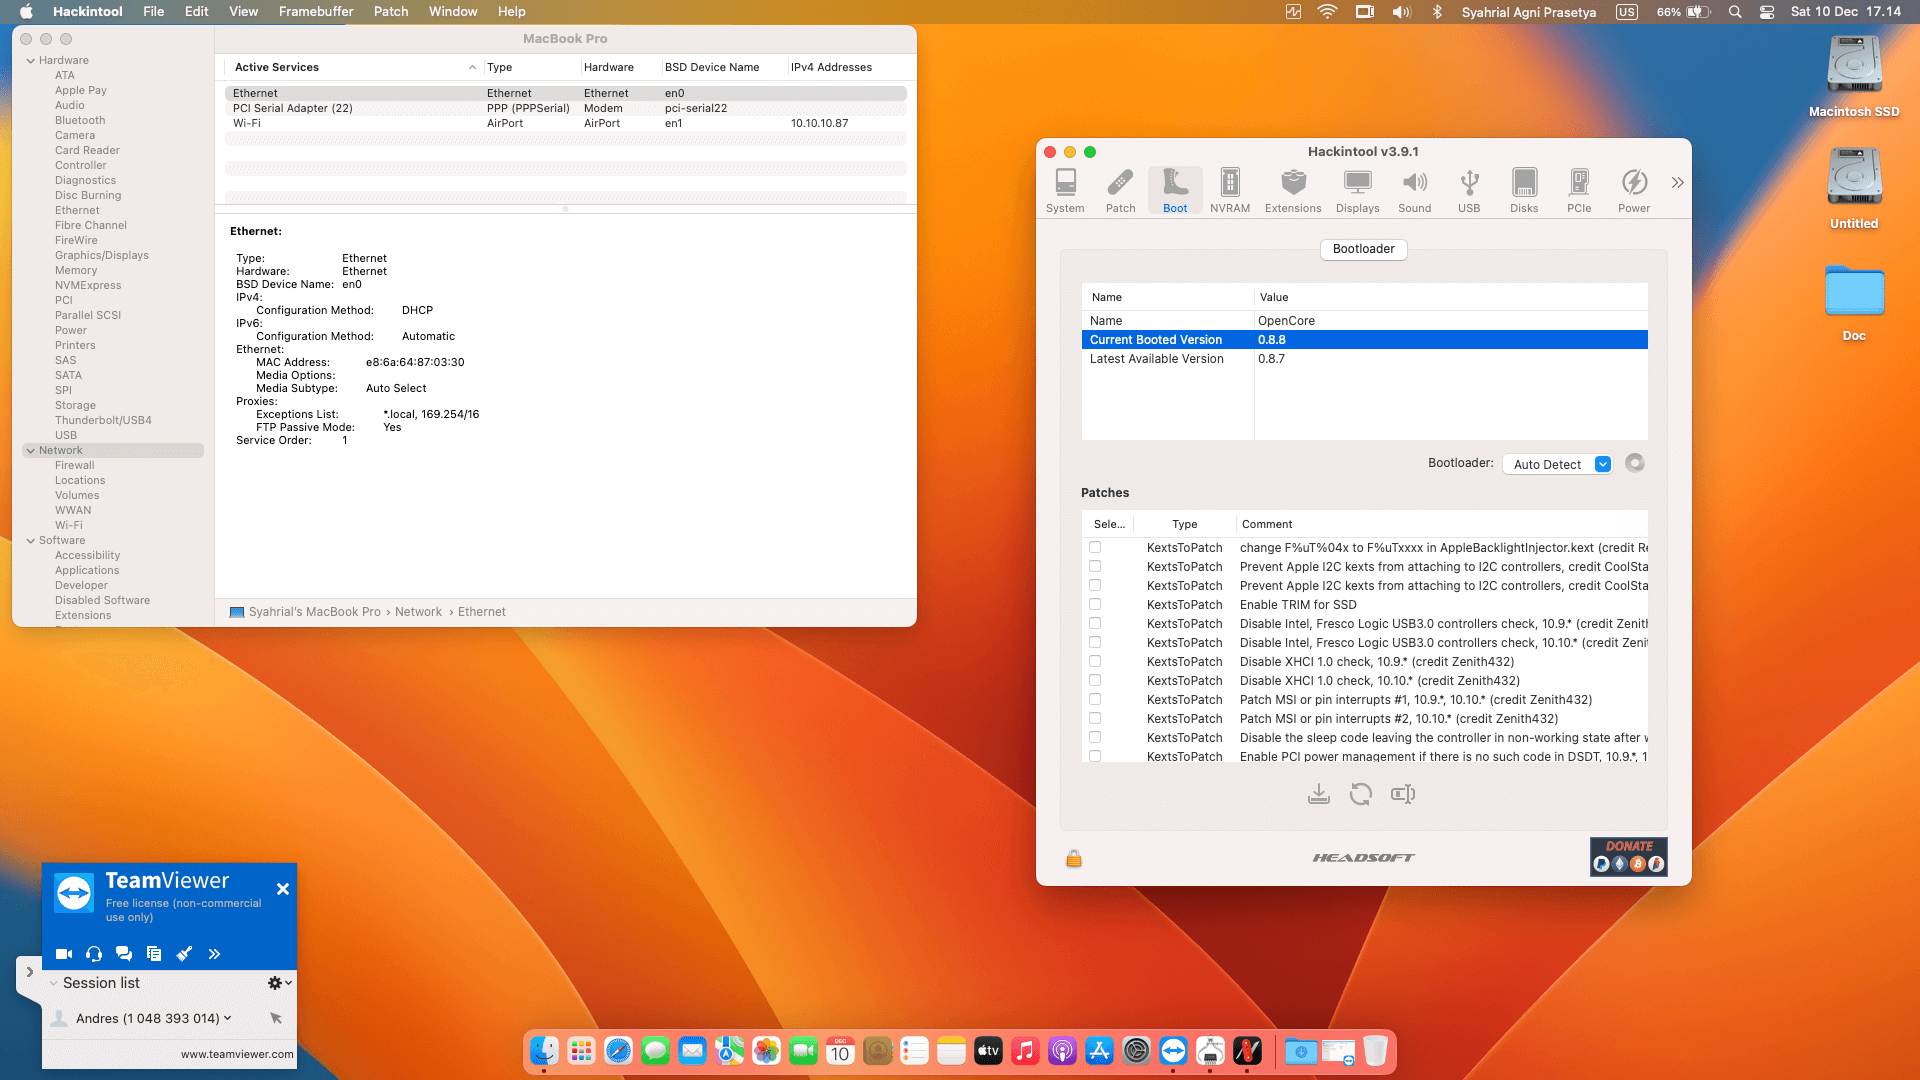
Task: Open the Extensions toolbar icon
Action: 1292,190
